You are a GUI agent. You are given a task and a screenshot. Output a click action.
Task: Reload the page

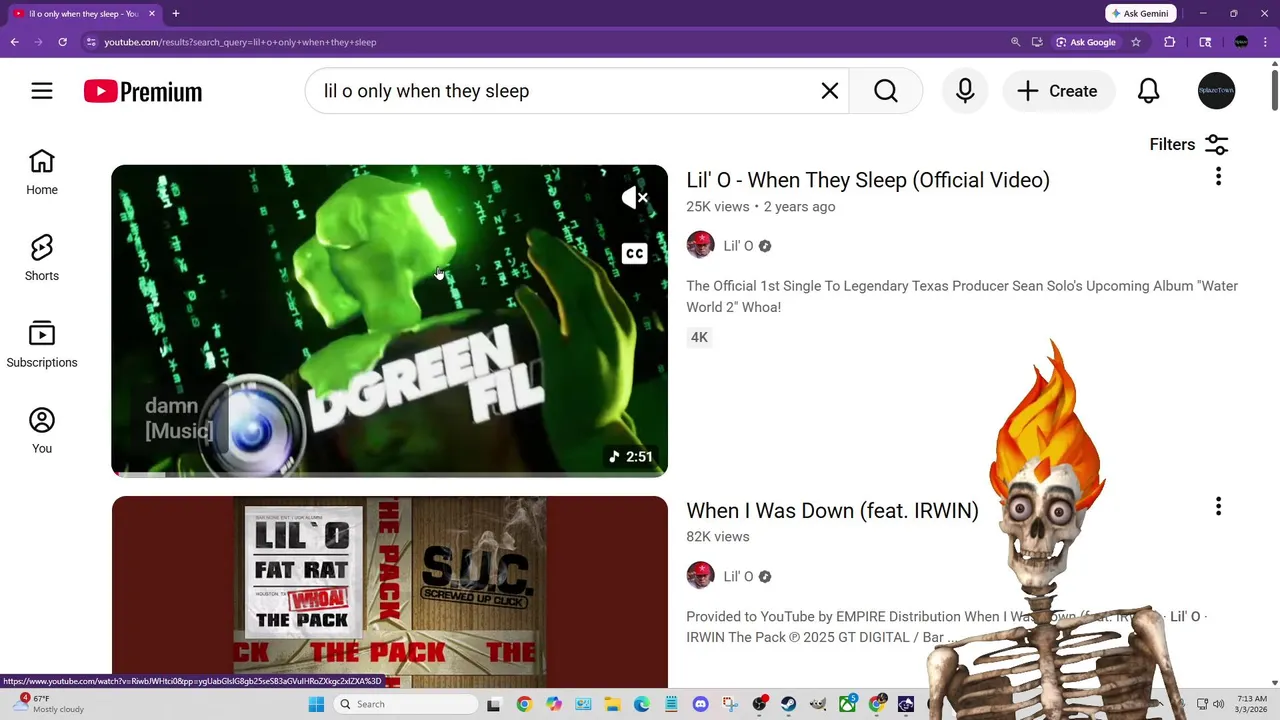pos(62,42)
